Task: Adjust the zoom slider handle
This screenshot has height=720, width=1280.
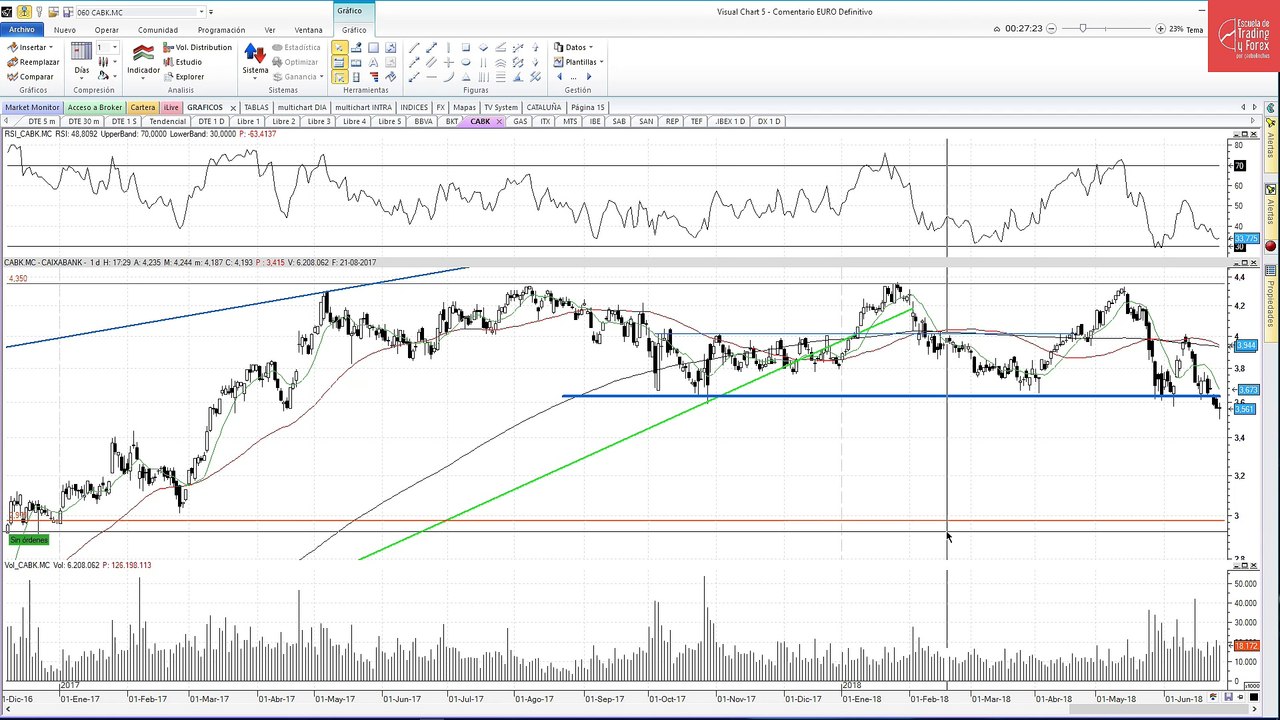Action: (x=1082, y=28)
